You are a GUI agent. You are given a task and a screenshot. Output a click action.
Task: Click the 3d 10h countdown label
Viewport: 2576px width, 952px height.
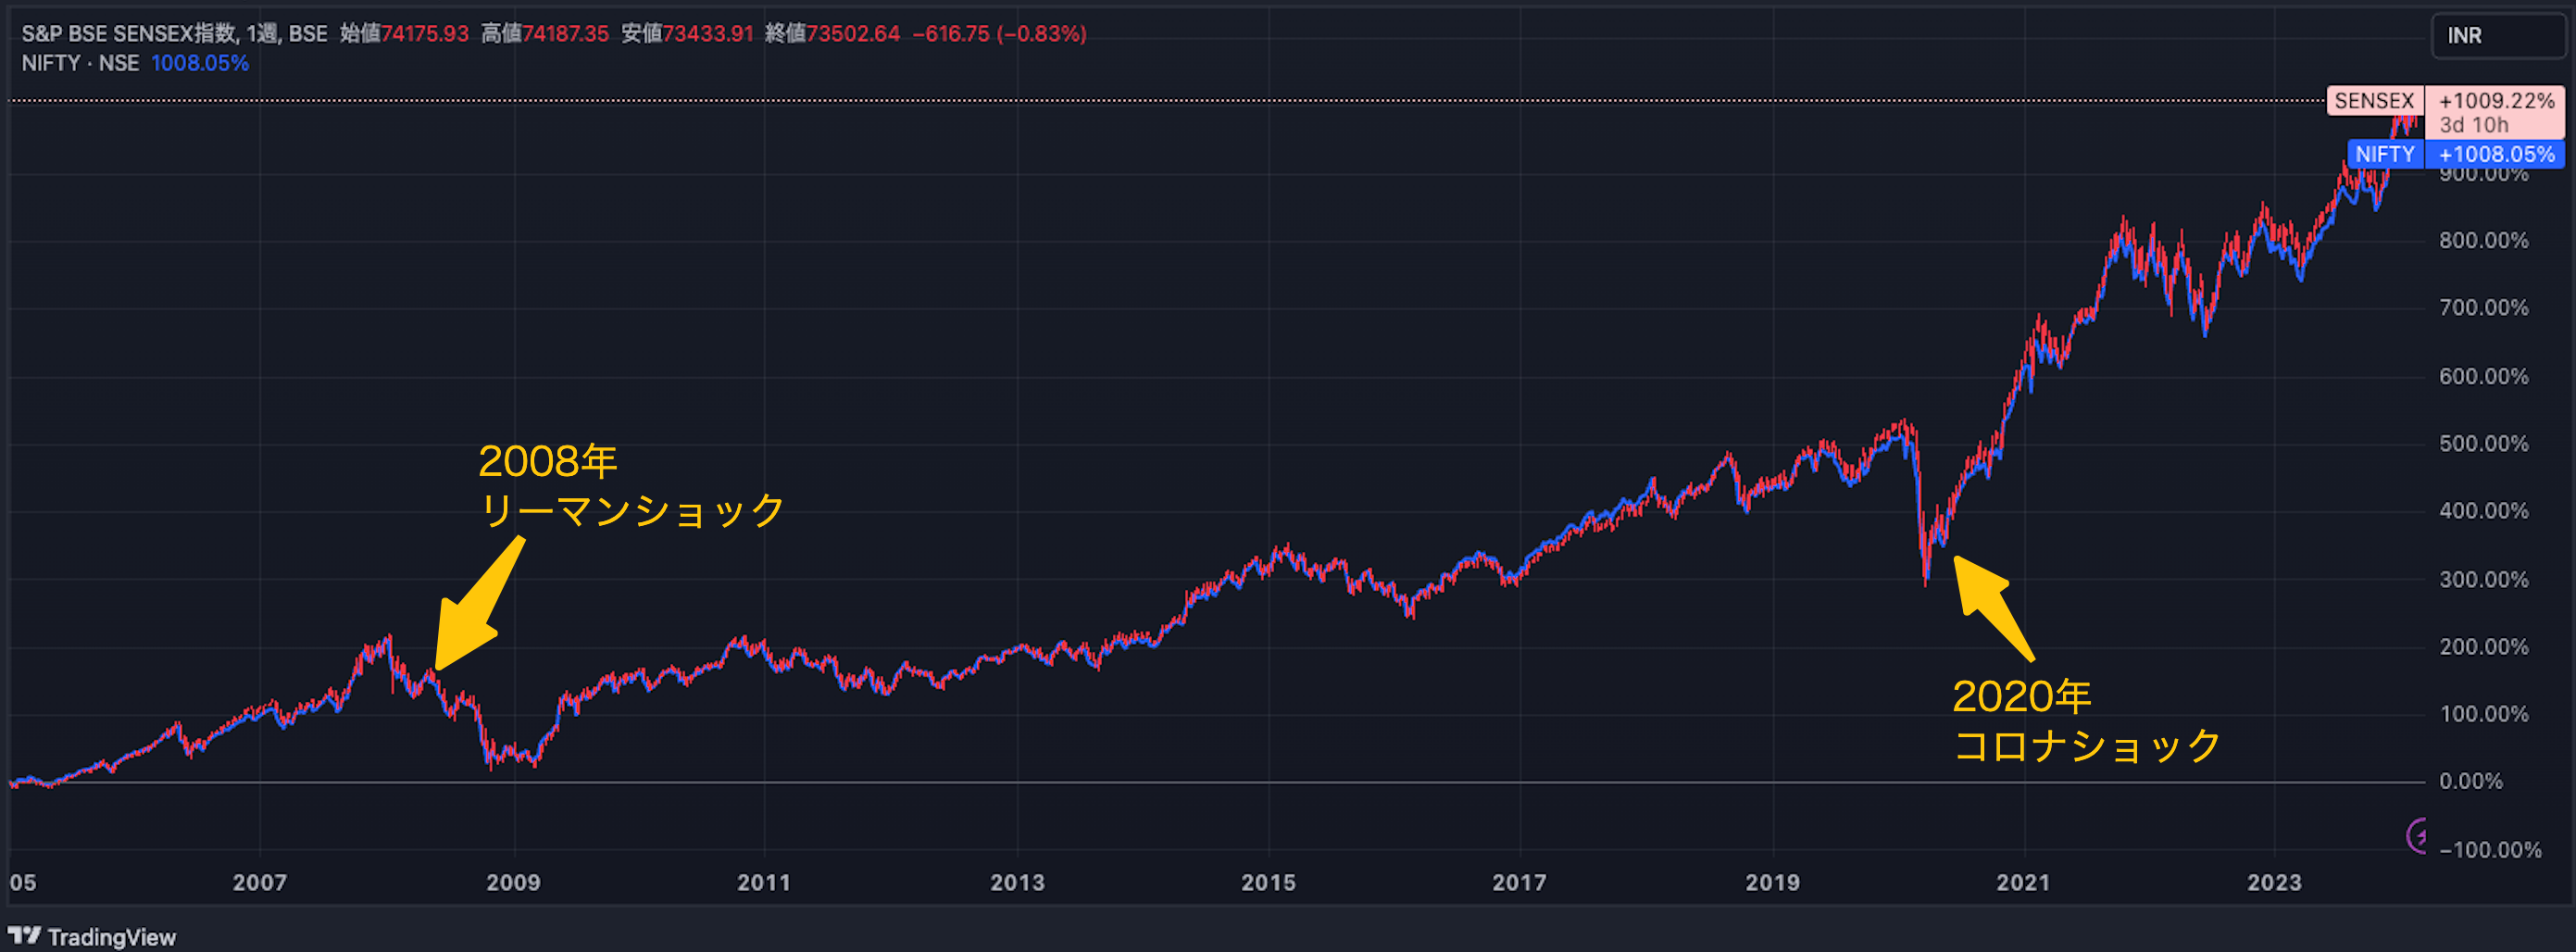2474,126
